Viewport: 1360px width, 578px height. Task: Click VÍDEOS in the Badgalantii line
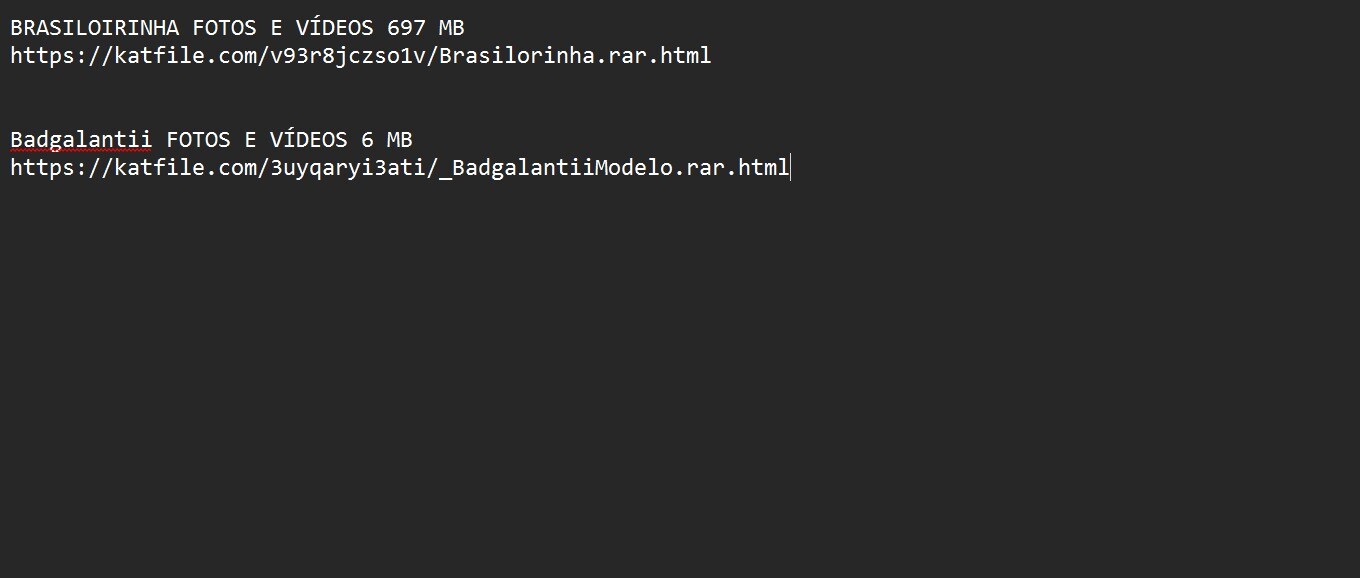point(309,140)
